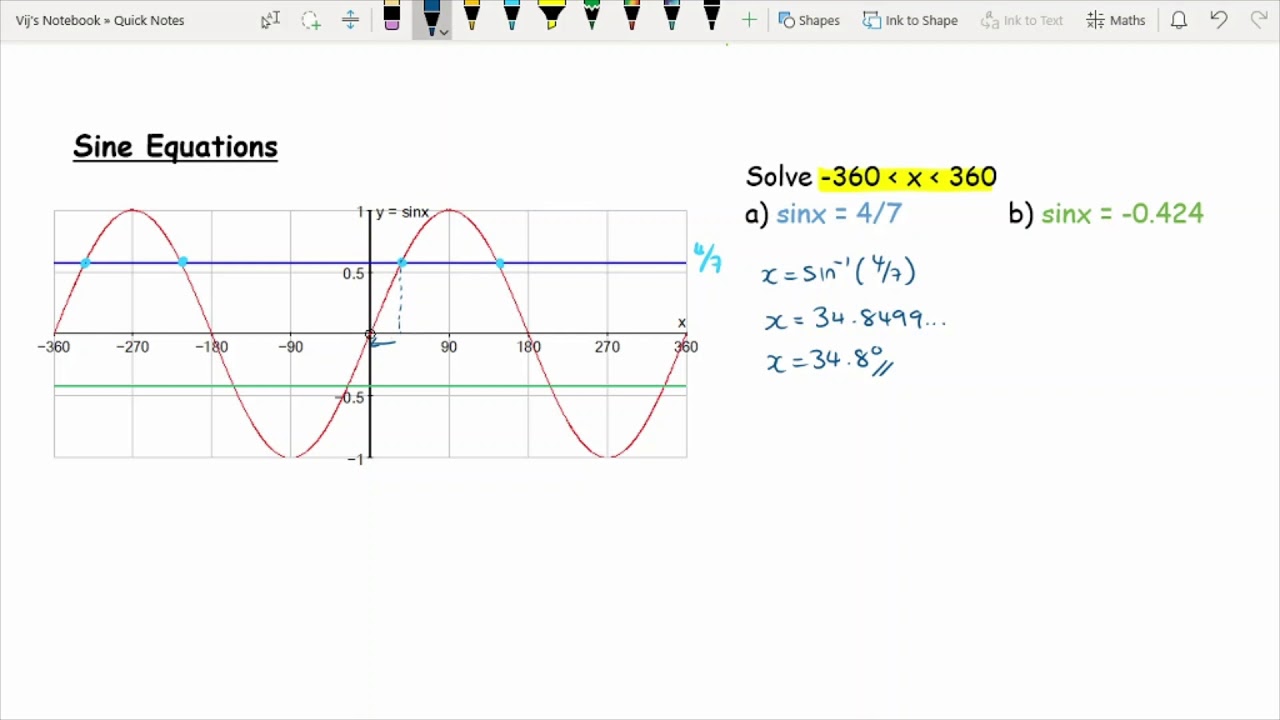
Task: Choose the yellow highlighter
Action: (x=552, y=16)
